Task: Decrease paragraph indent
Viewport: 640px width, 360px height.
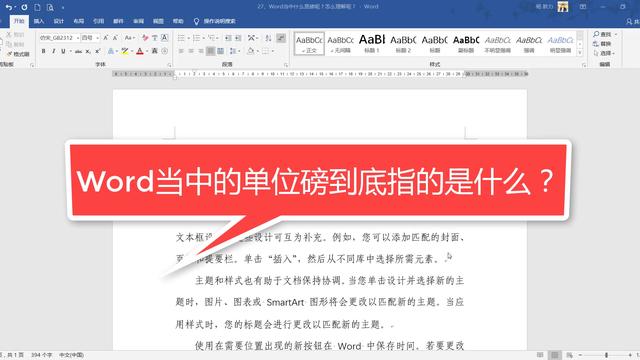Action: tap(228, 38)
